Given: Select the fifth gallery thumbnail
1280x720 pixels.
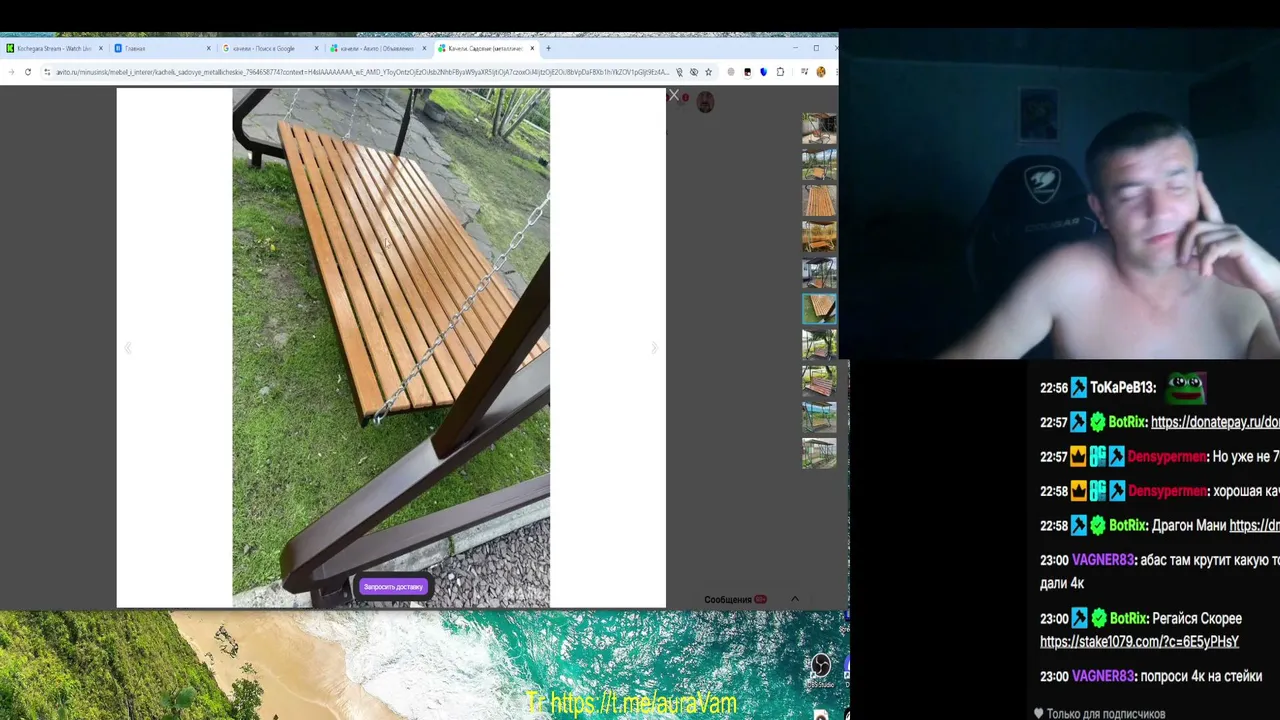Looking at the screenshot, I should [x=819, y=273].
